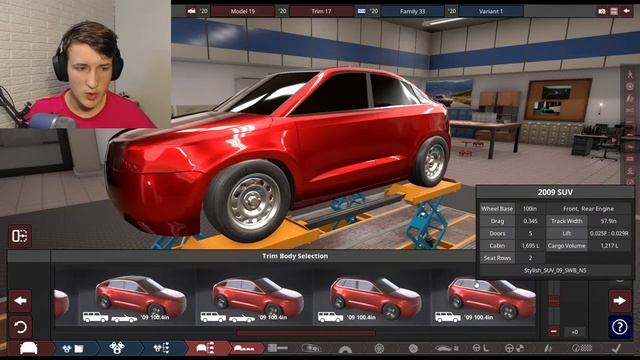This screenshot has width=640, height=360.
Task: Click the drivetrain car outline icon
Action: click(x=311, y=348)
